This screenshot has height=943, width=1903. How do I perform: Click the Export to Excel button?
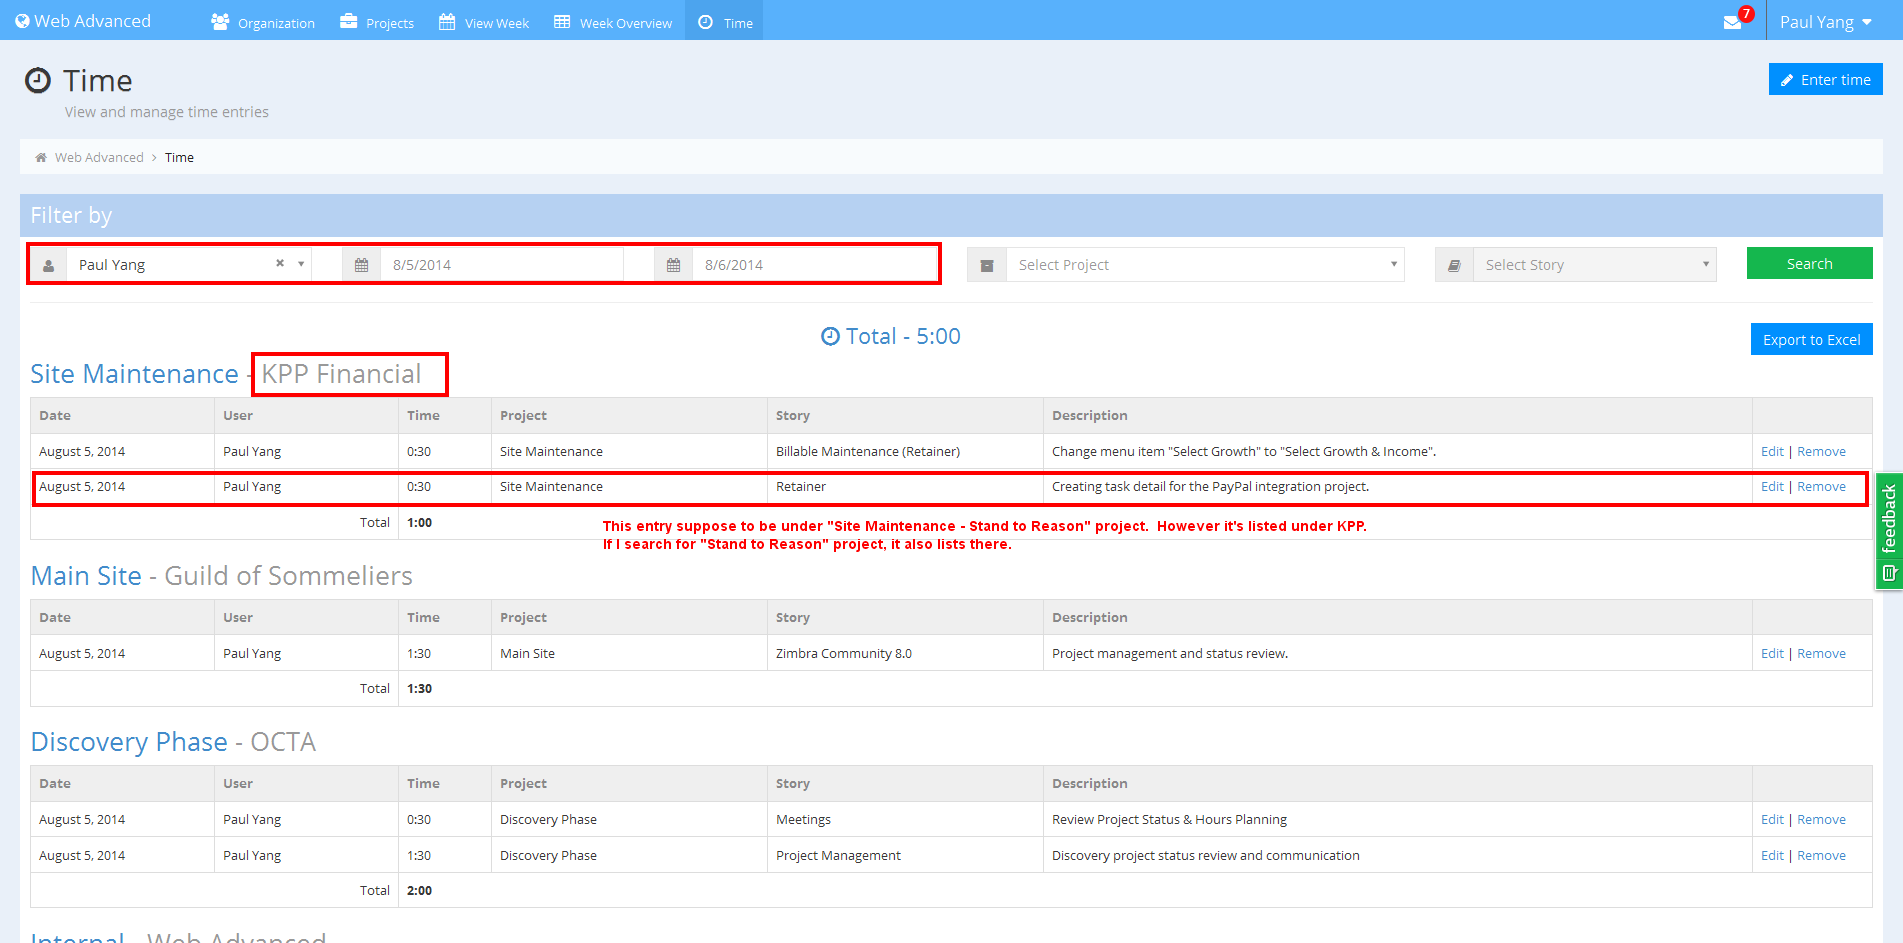(x=1811, y=340)
